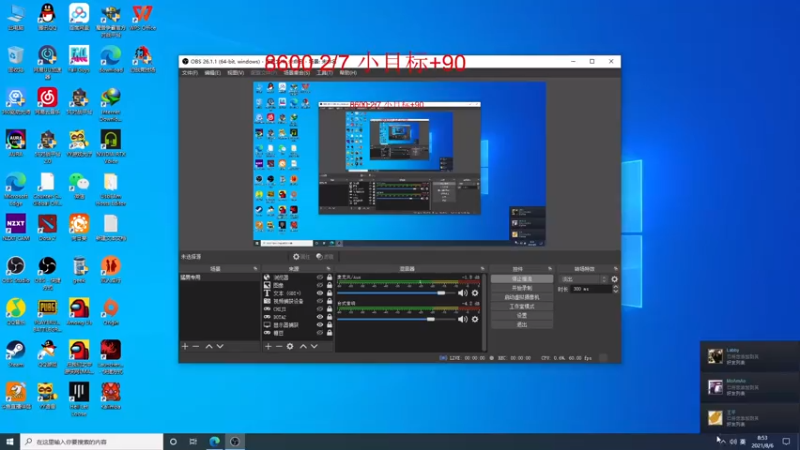Open the 淡出 scene transition dropdown
The width and height of the screenshot is (800, 450).
584,279
